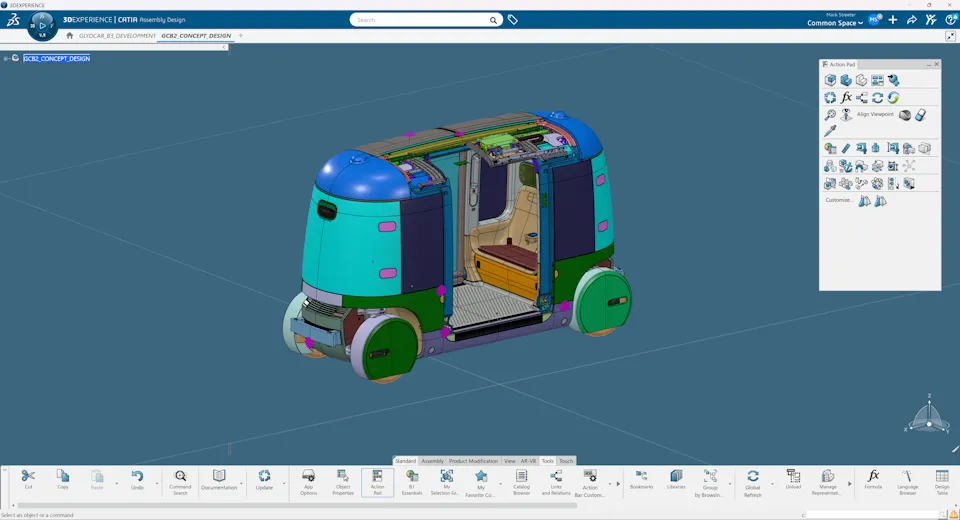This screenshot has height=520, width=960.
Task: Click Align Viewpoint in Action Pad
Action: coord(875,114)
